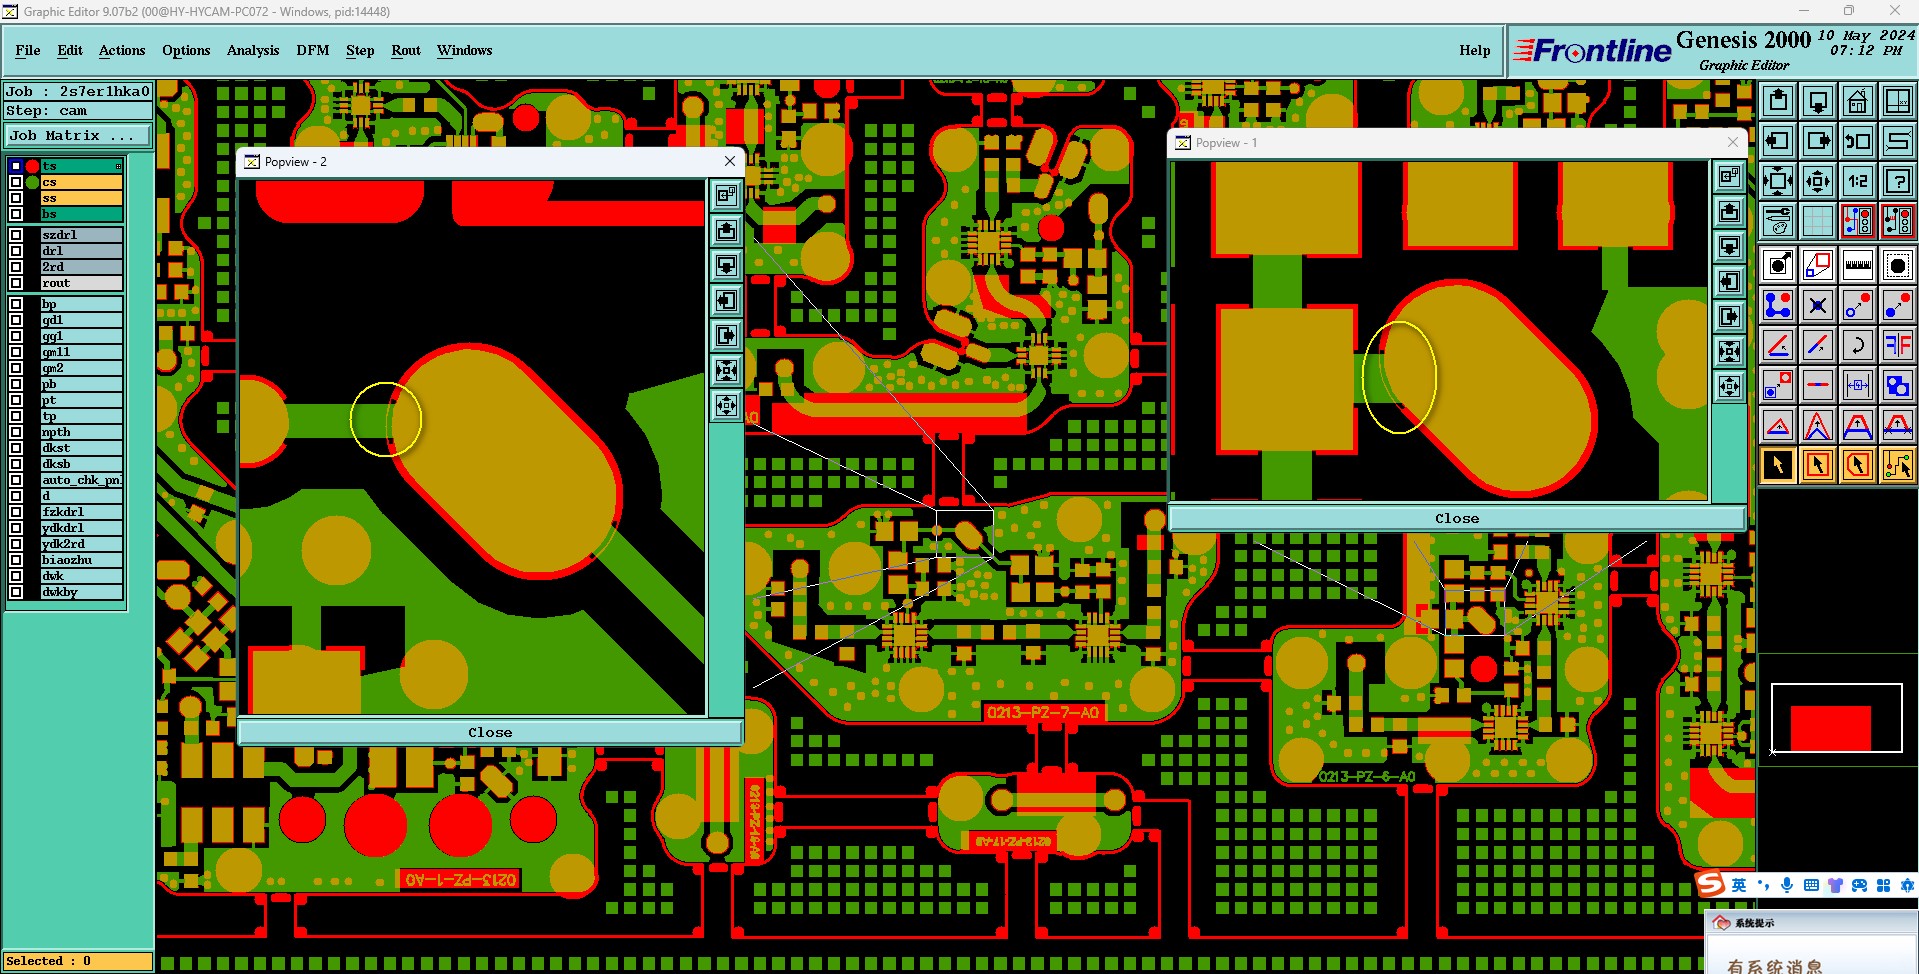
Task: Click the zoom out icon in main toolbar
Action: [x=1818, y=181]
